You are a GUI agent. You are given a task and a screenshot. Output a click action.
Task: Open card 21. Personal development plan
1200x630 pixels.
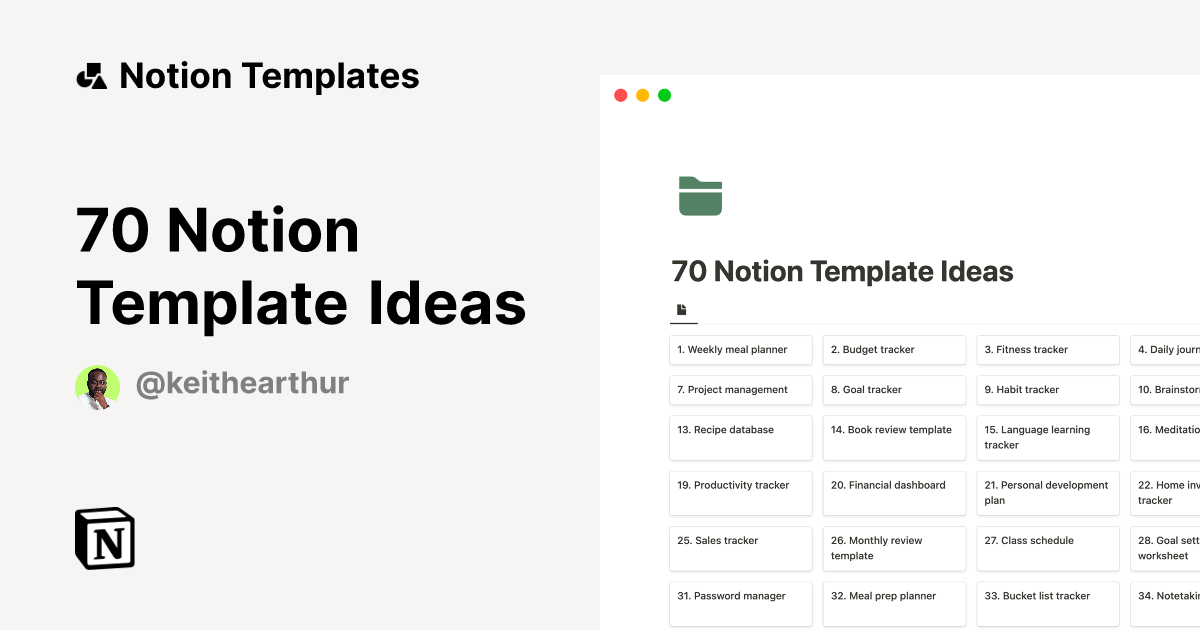pos(1048,493)
